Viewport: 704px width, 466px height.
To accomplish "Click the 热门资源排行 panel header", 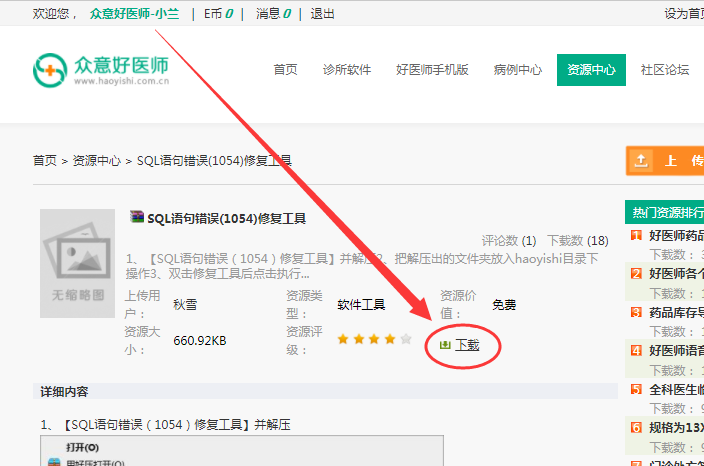I will click(664, 212).
